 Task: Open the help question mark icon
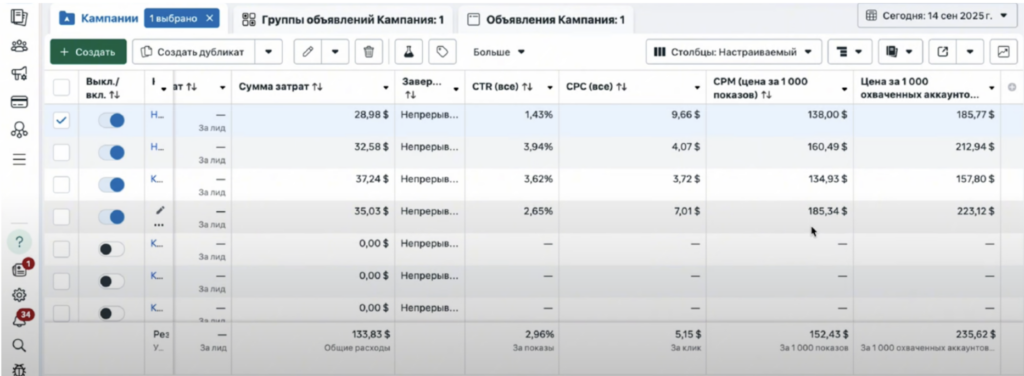pos(19,242)
